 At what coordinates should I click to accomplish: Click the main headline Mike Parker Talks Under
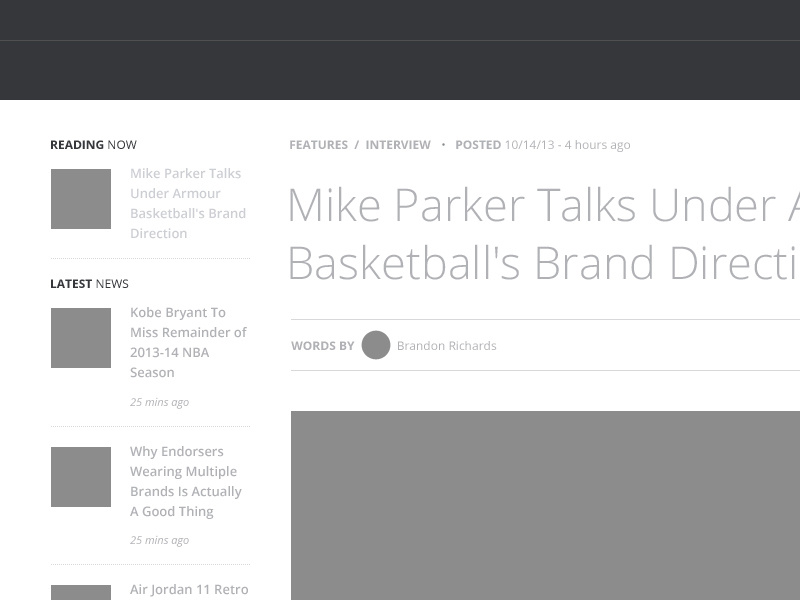543,234
